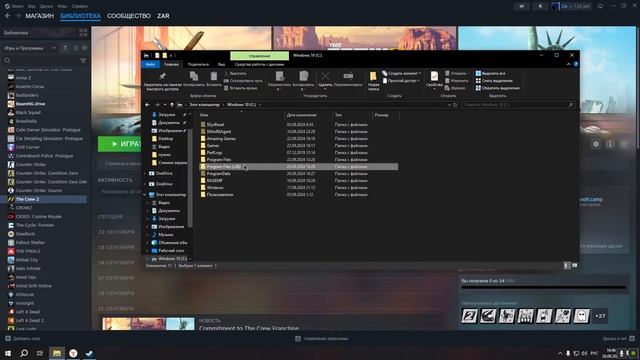Open the Steam Store (МАГАЗИН) tab
The height and width of the screenshot is (360, 640).
coord(40,16)
